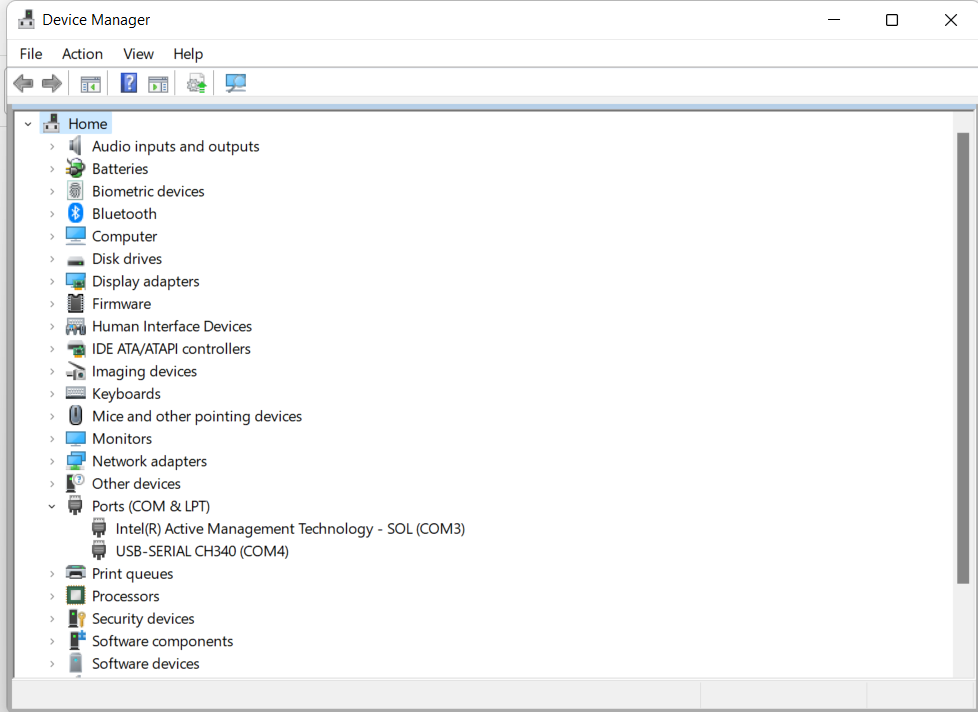
Task: Click the Display adapters icon
Action: pos(75,281)
